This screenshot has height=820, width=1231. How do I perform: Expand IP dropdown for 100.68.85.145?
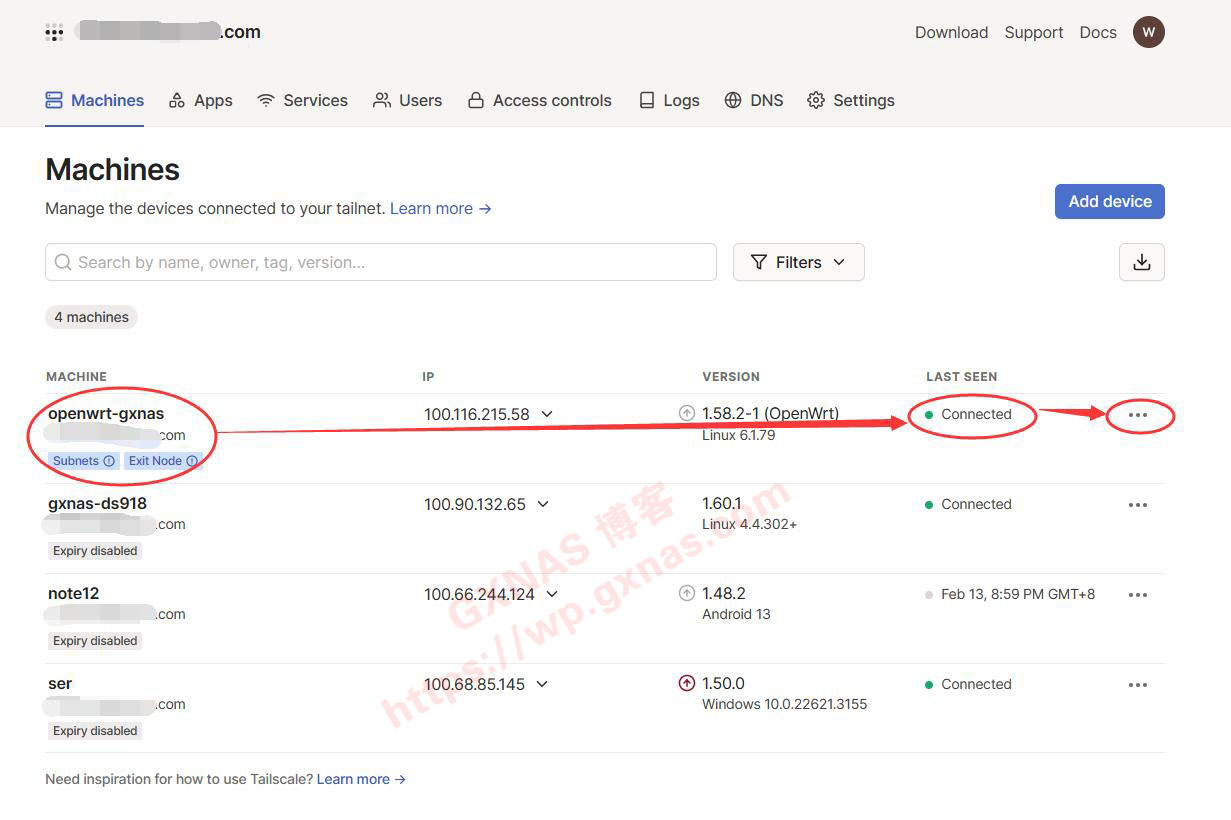[x=542, y=684]
